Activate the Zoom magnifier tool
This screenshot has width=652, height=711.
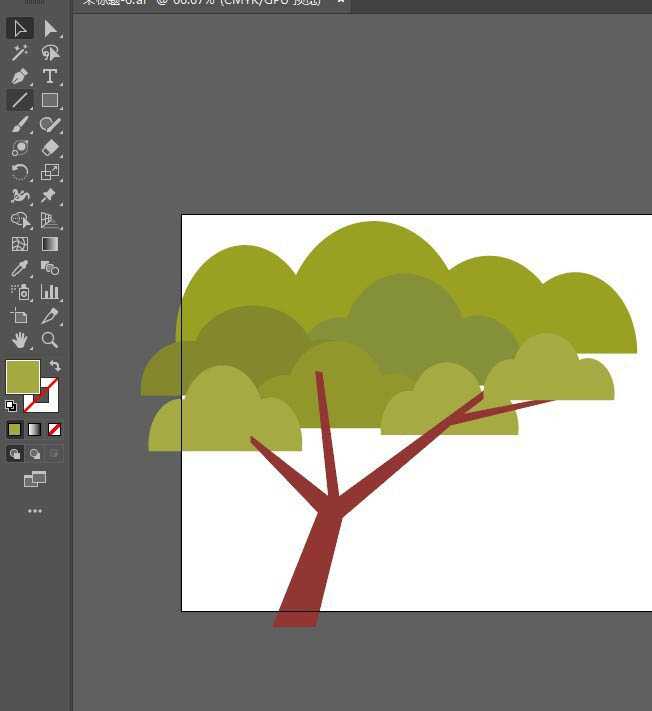coord(50,340)
